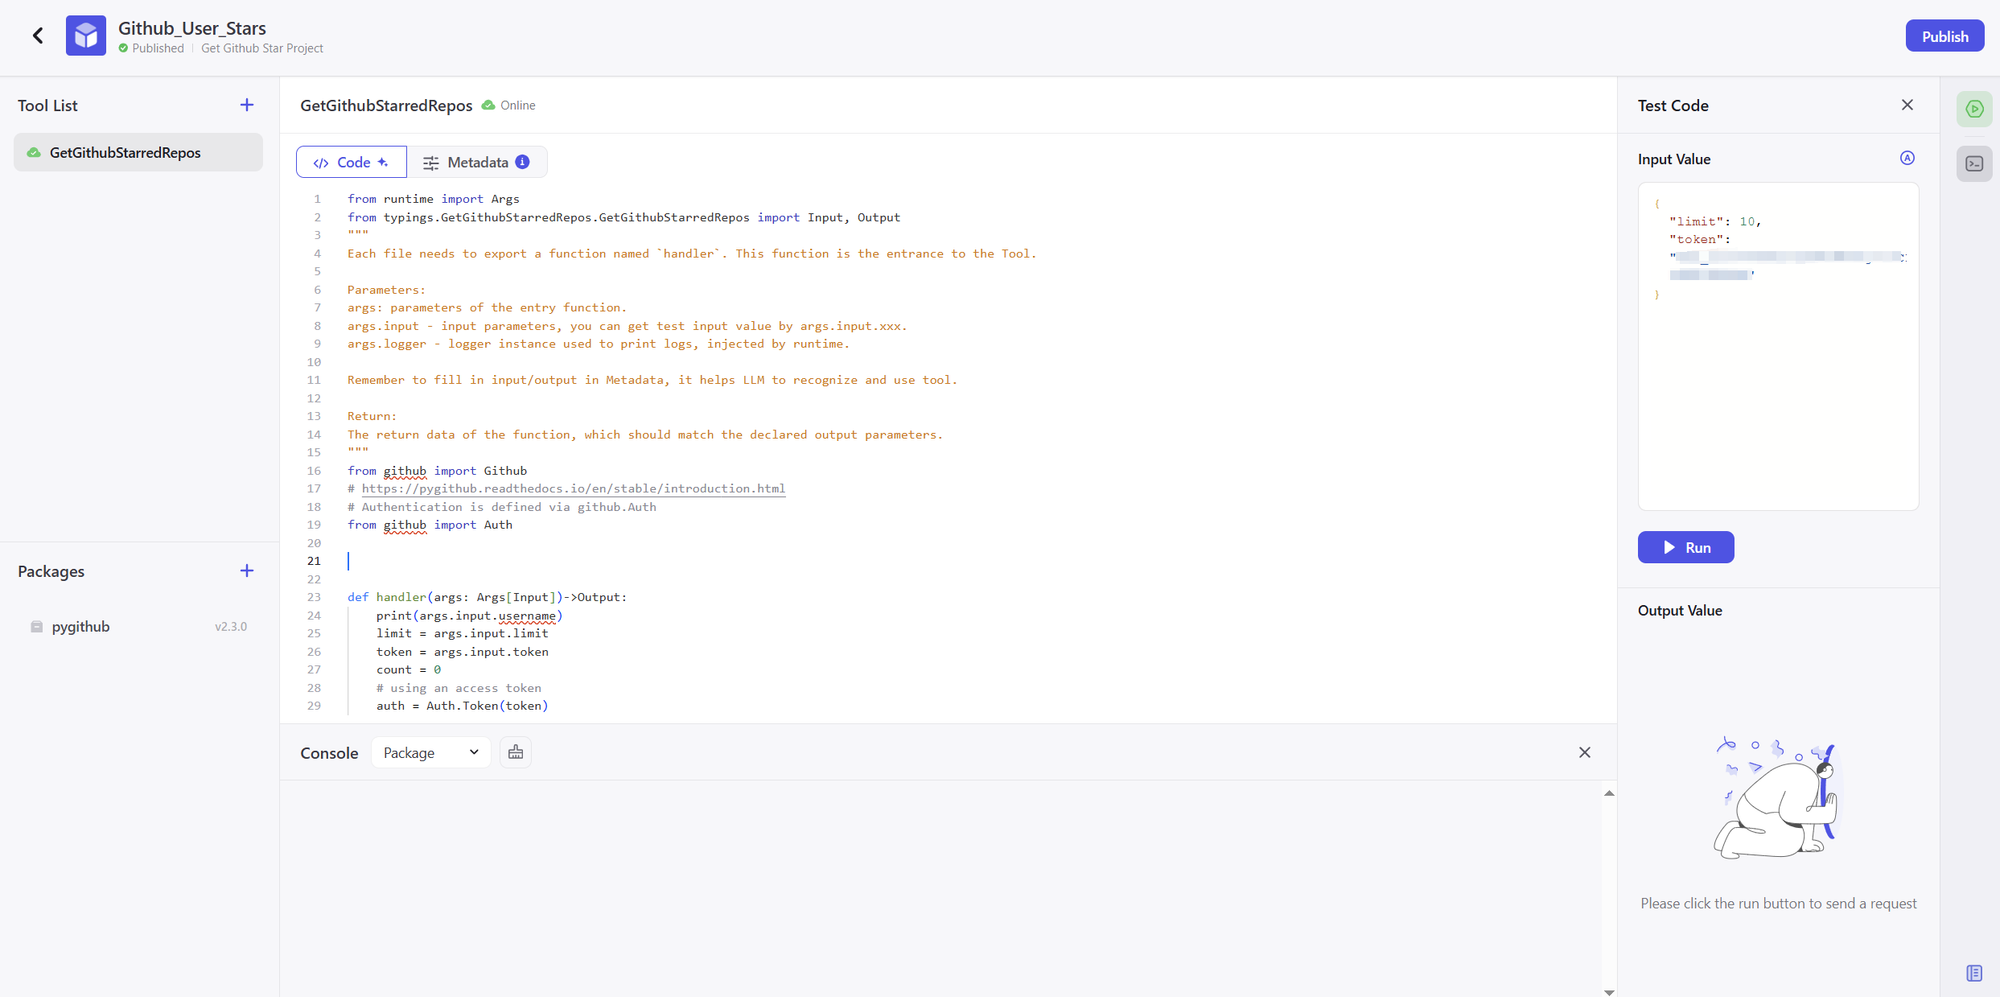This screenshot has height=997, width=2000.
Task: Switch to the Code tab
Action: click(x=352, y=162)
